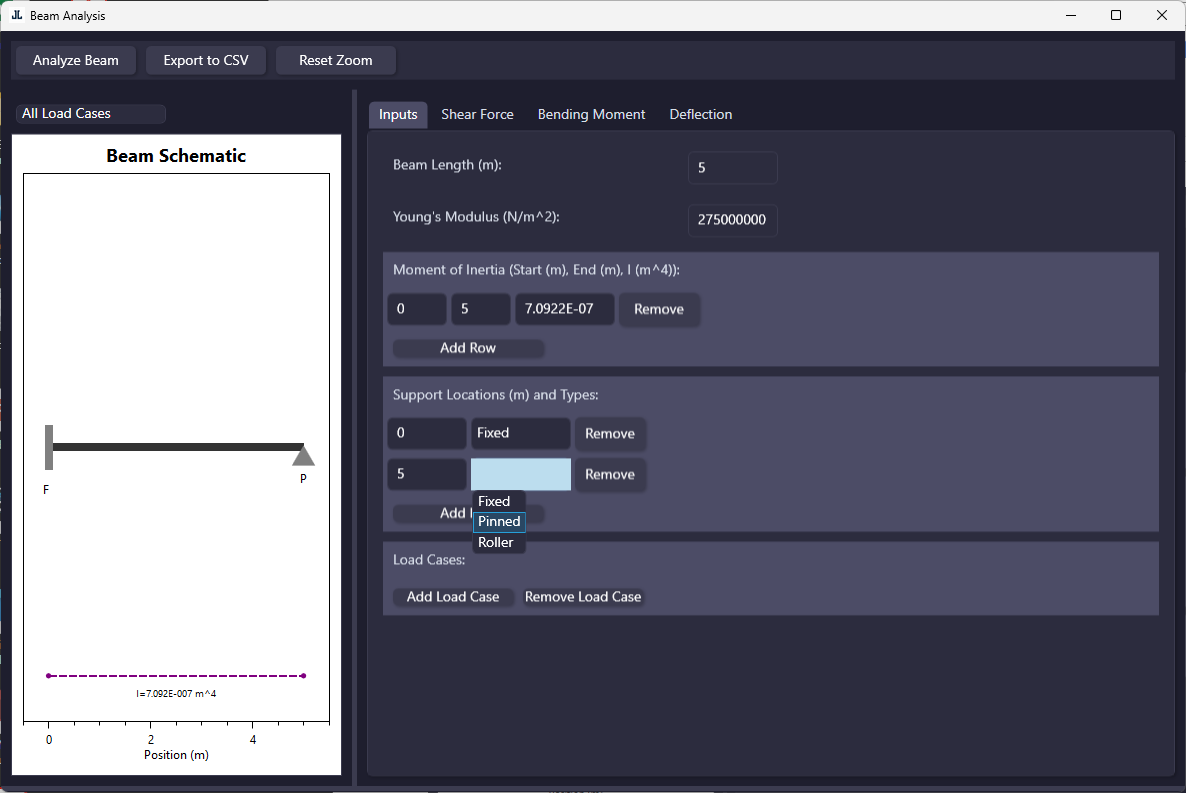1186x793 pixels.
Task: Minimize the Beam Analysis window
Action: coord(1071,15)
